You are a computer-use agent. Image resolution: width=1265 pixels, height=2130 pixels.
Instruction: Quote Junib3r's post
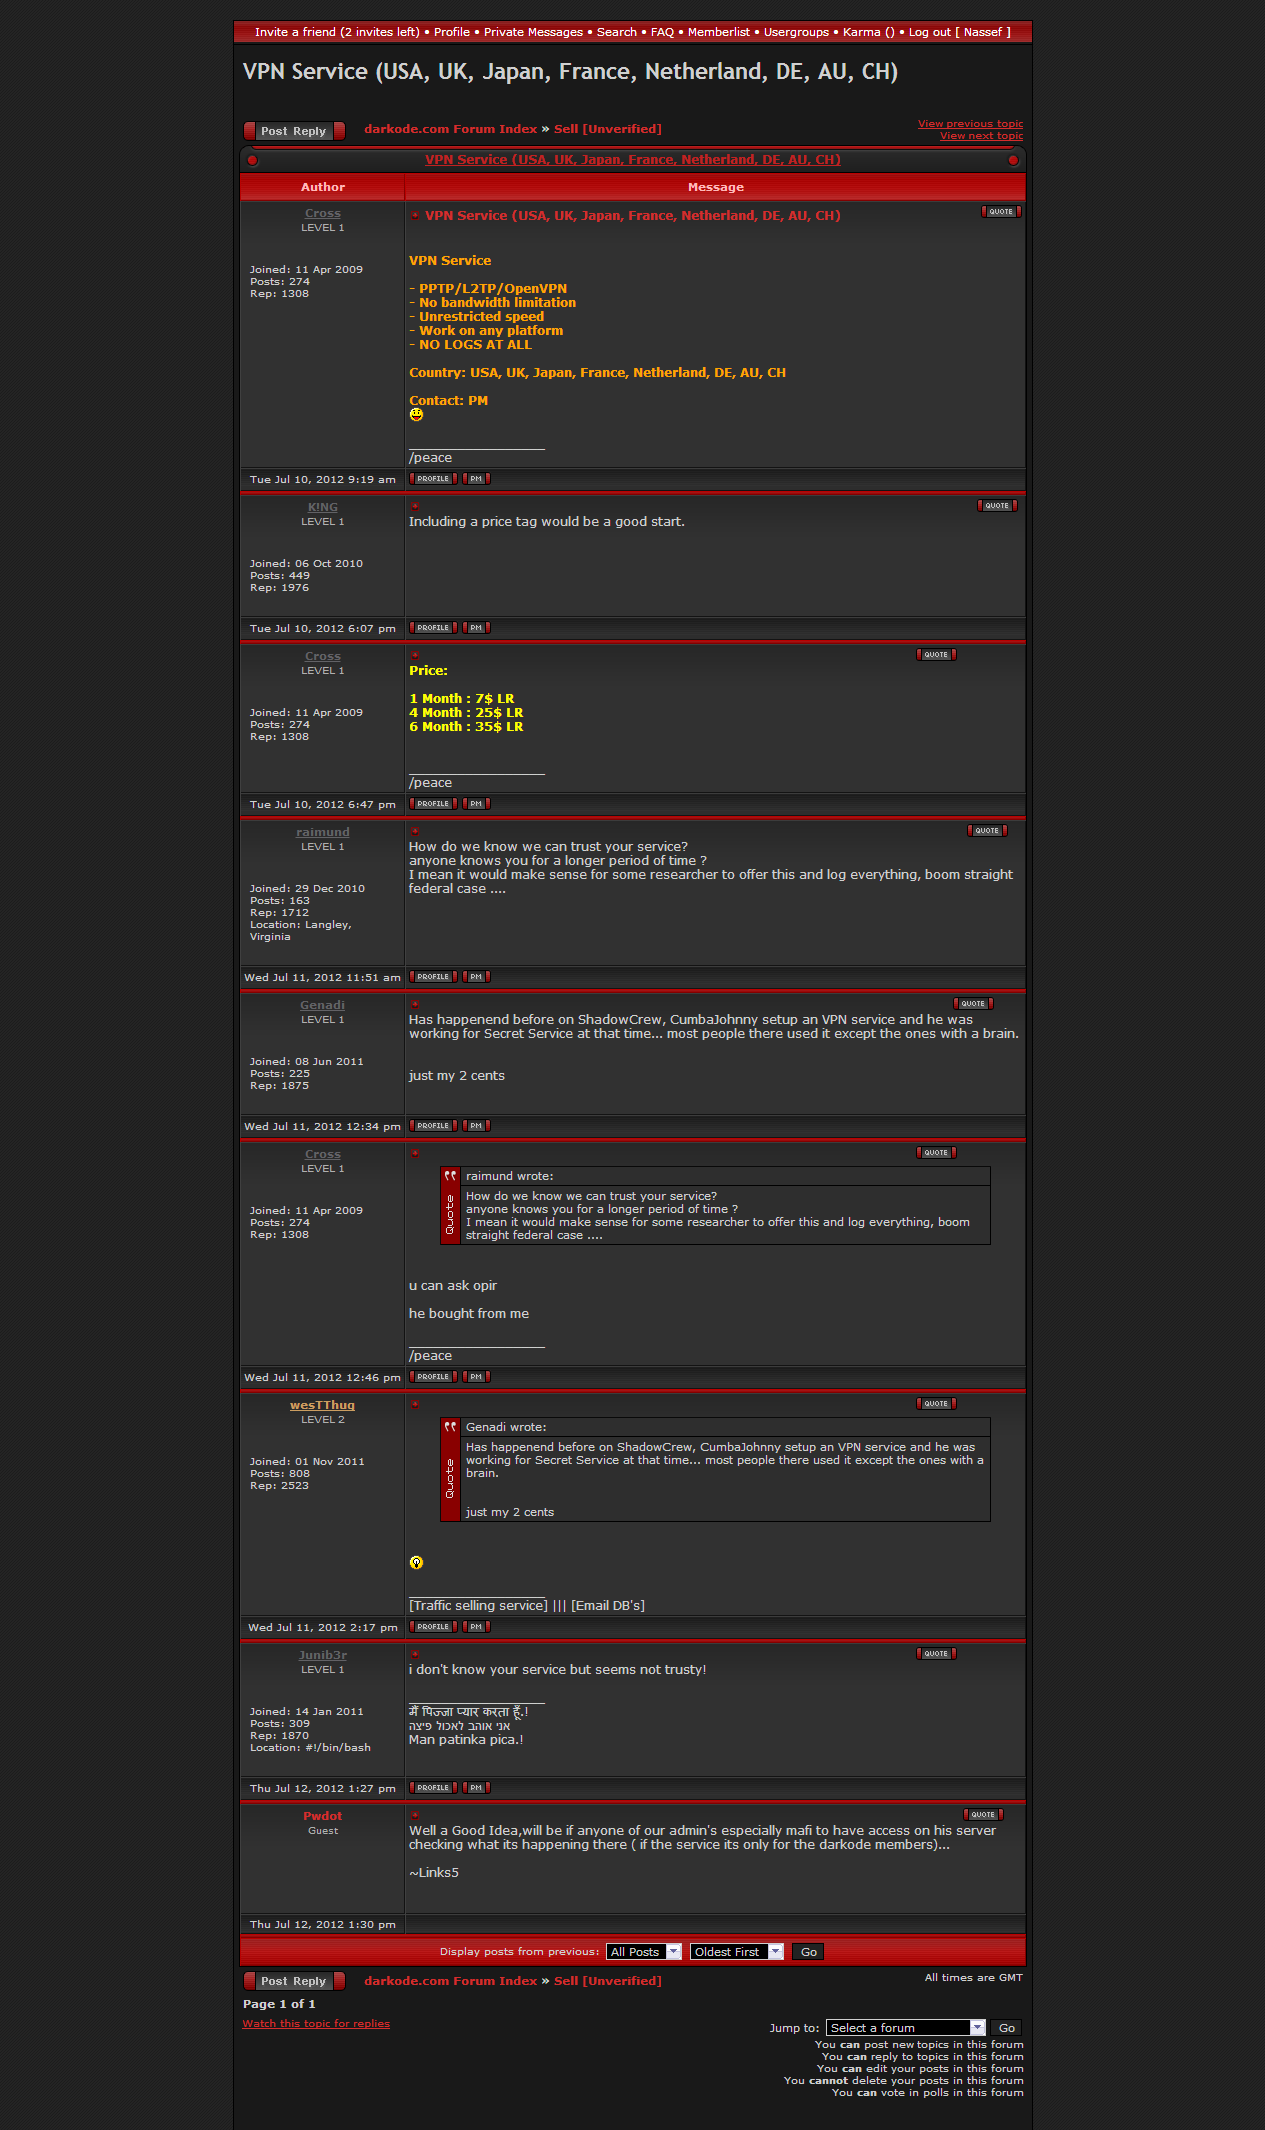(936, 1654)
